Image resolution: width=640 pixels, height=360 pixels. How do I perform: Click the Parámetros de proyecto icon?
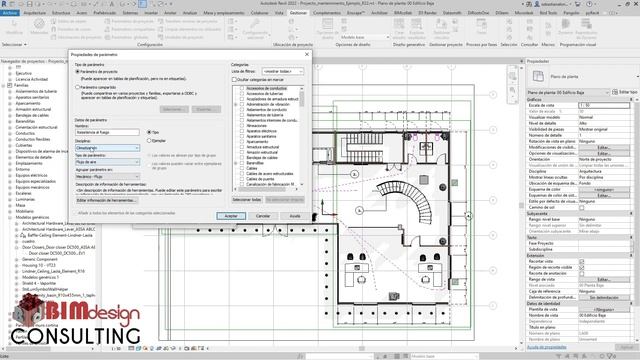[x=108, y=21]
